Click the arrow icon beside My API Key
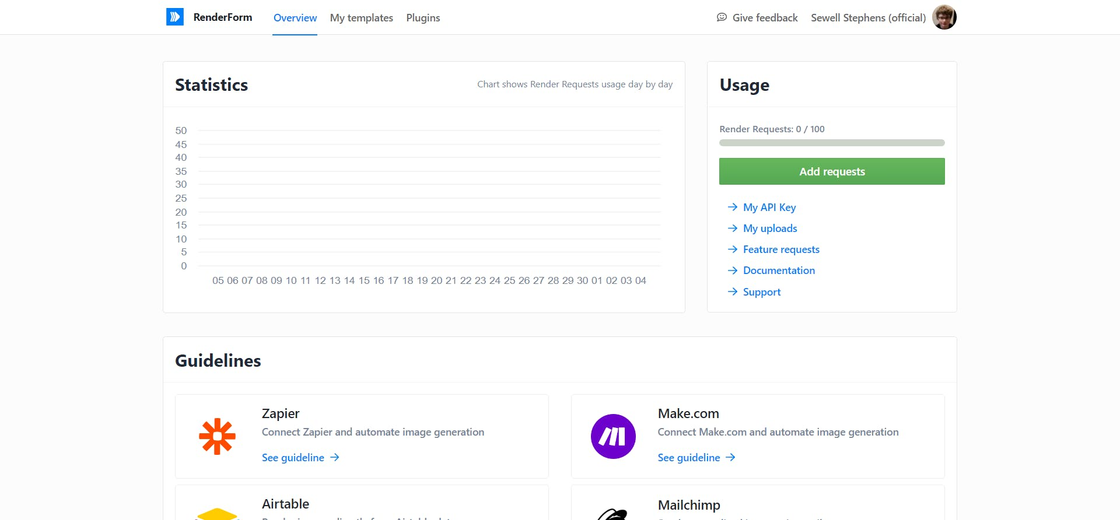 click(x=732, y=207)
